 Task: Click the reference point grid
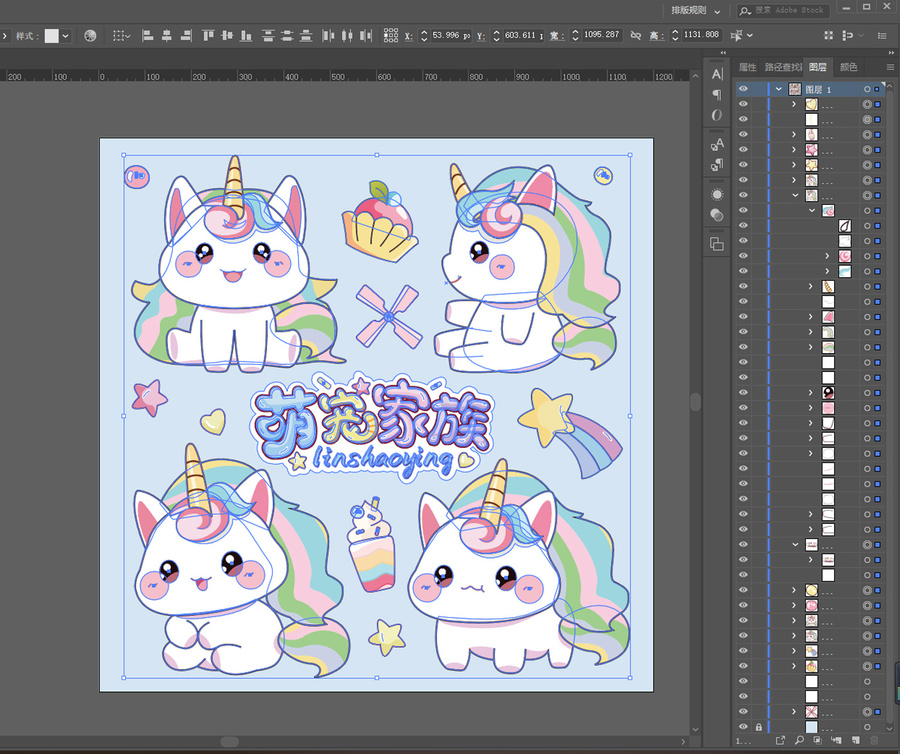point(391,35)
